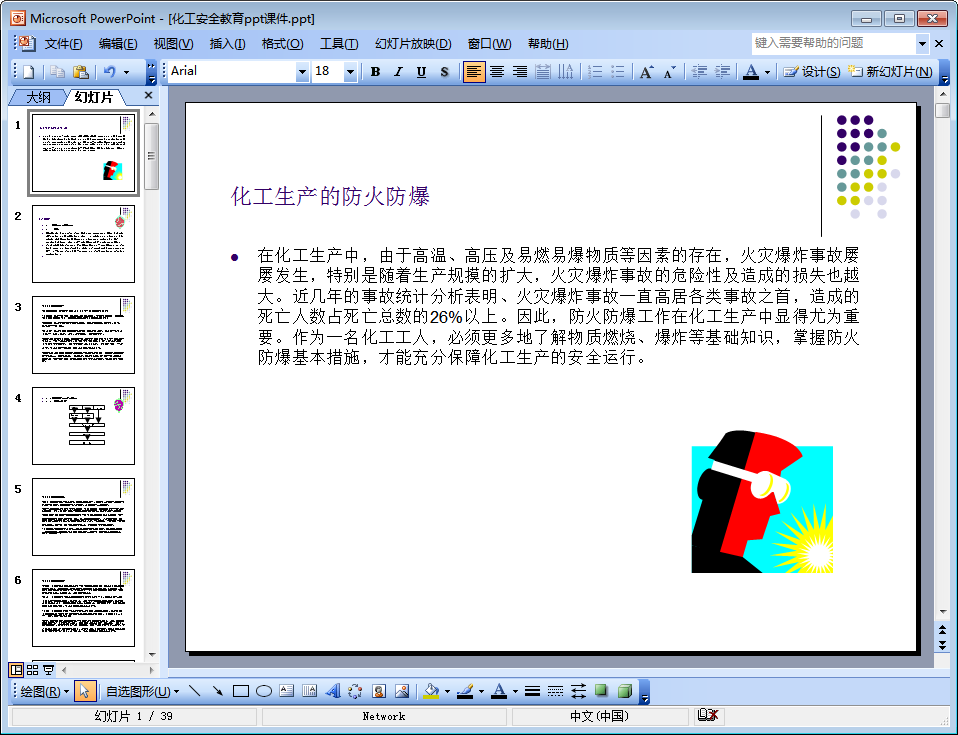The image size is (958, 735).
Task: Click the Paste clipboard icon
Action: point(80,72)
